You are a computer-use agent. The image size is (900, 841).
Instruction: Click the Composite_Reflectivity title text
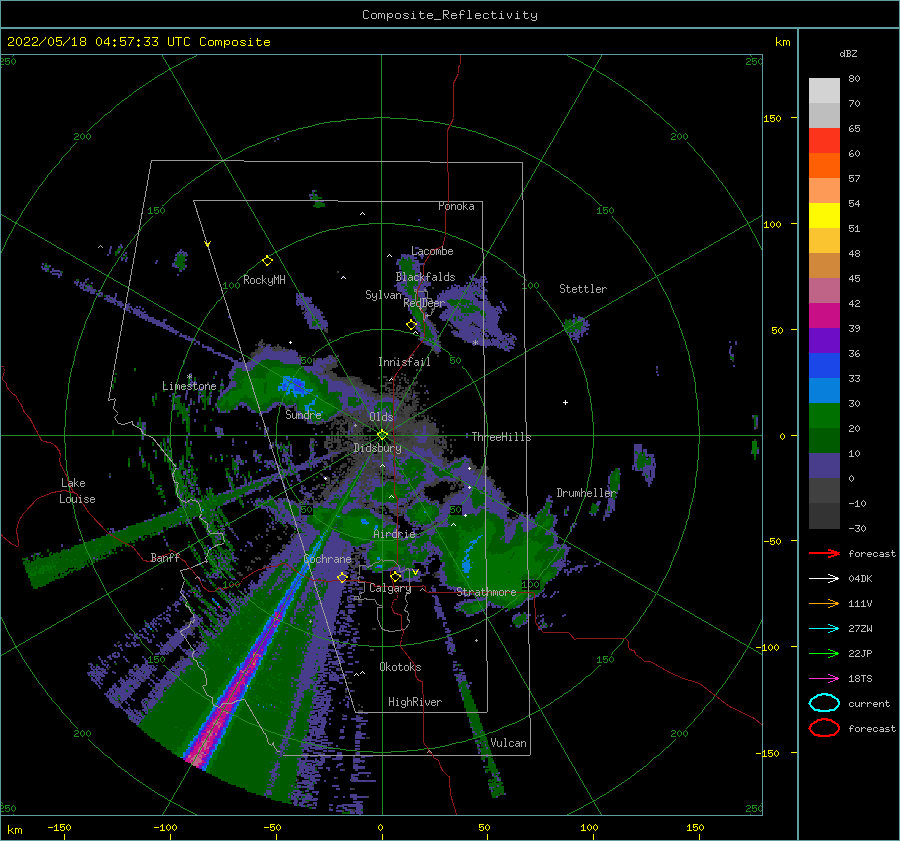click(x=450, y=15)
